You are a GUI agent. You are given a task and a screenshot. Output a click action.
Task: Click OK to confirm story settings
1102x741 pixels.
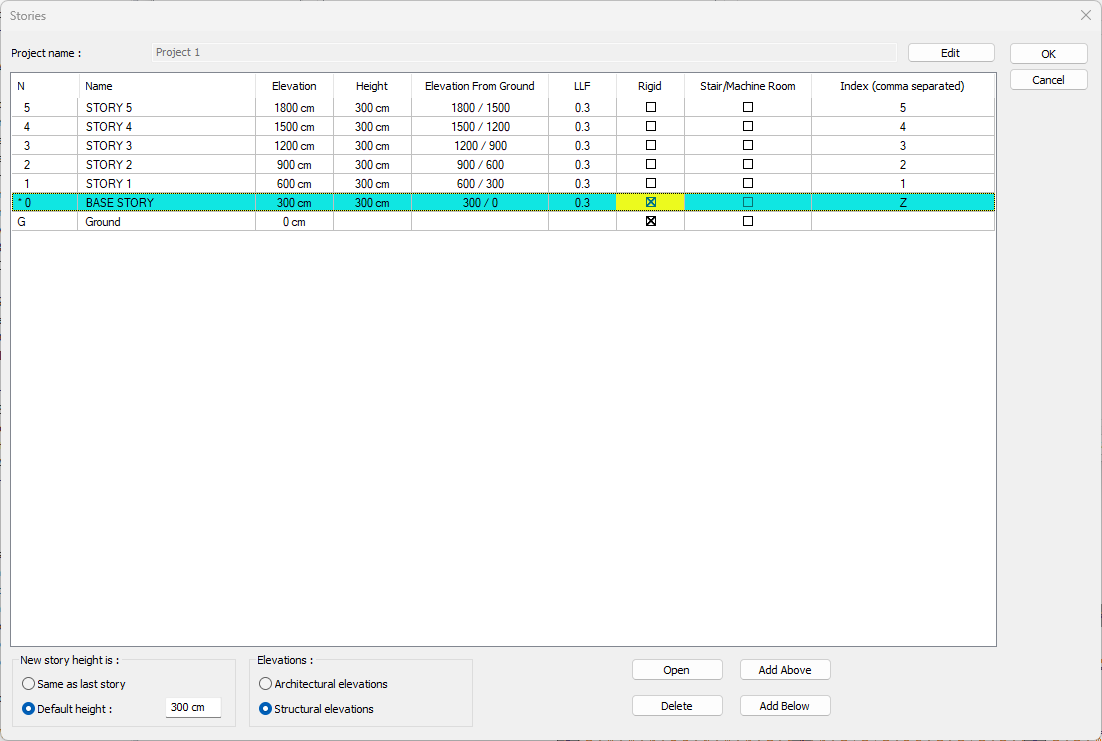1048,54
